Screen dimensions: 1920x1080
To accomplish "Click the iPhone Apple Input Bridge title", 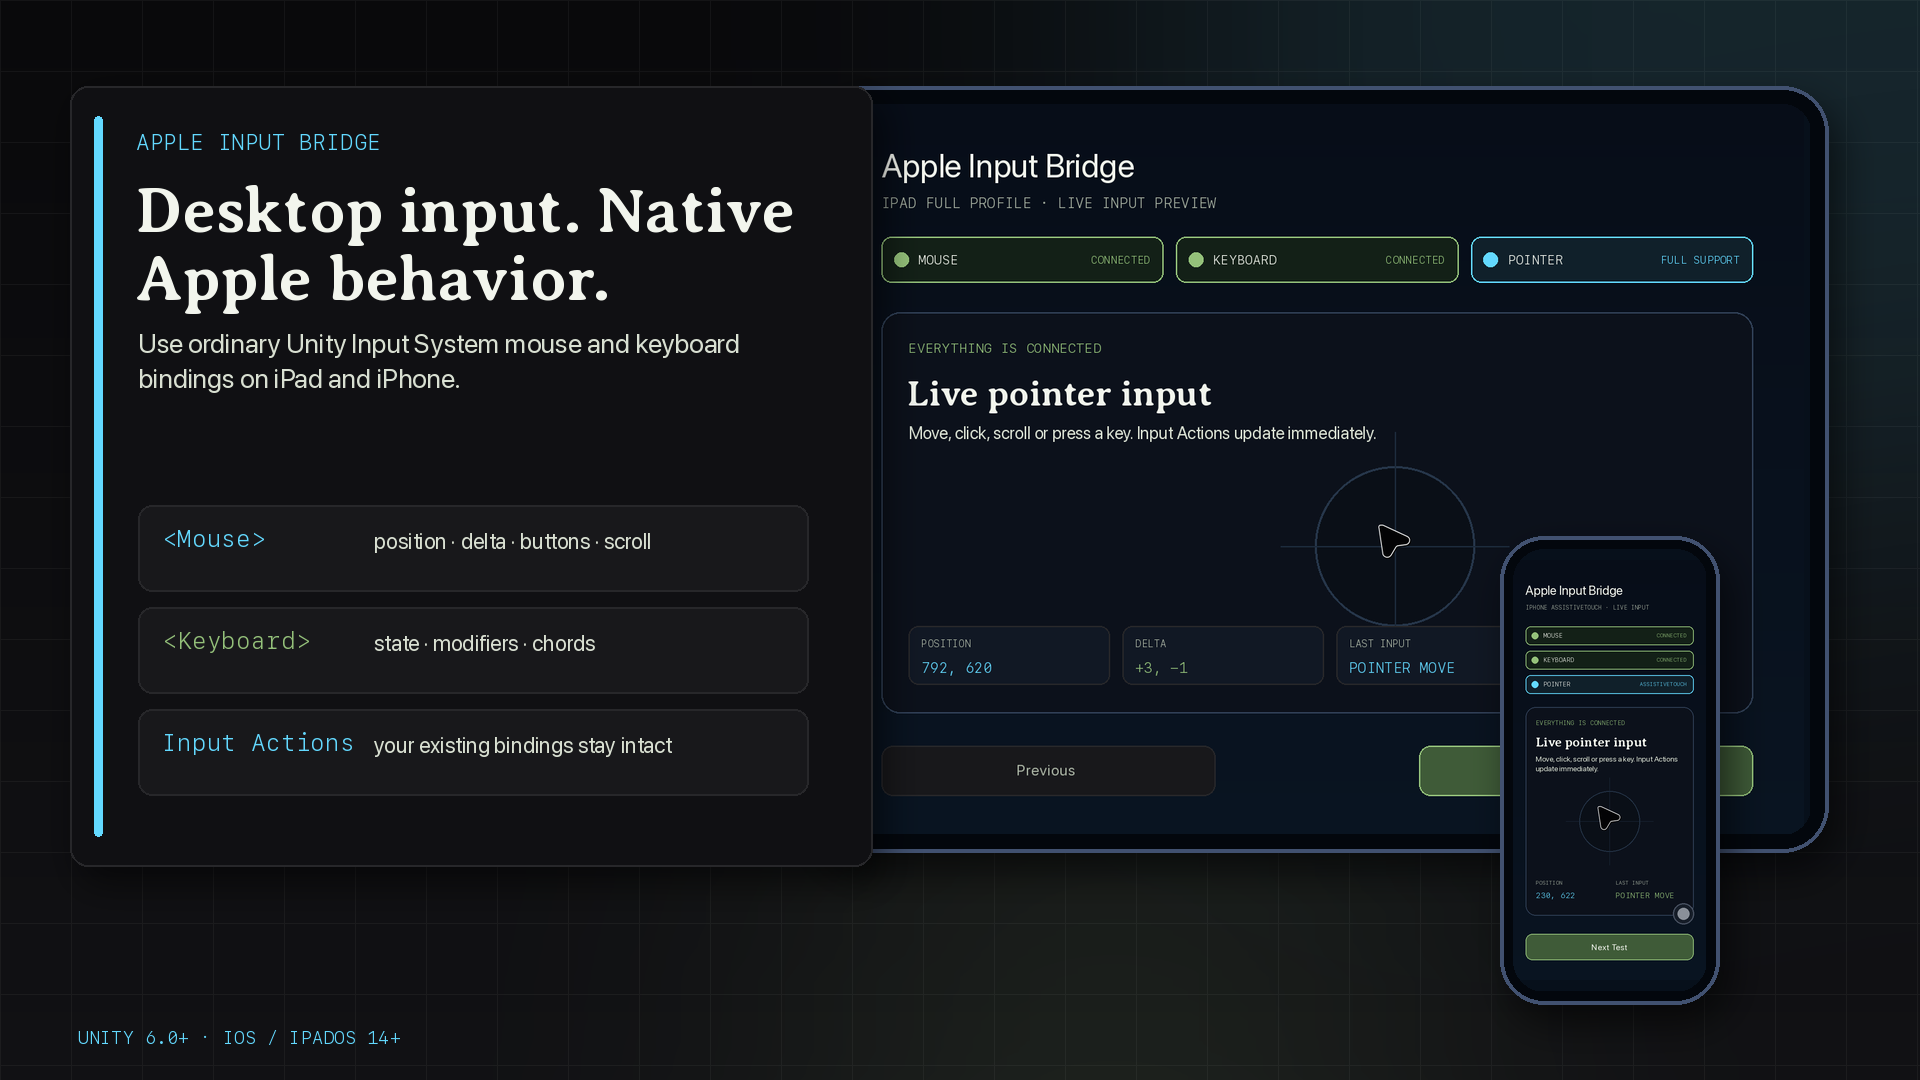I will (1574, 591).
